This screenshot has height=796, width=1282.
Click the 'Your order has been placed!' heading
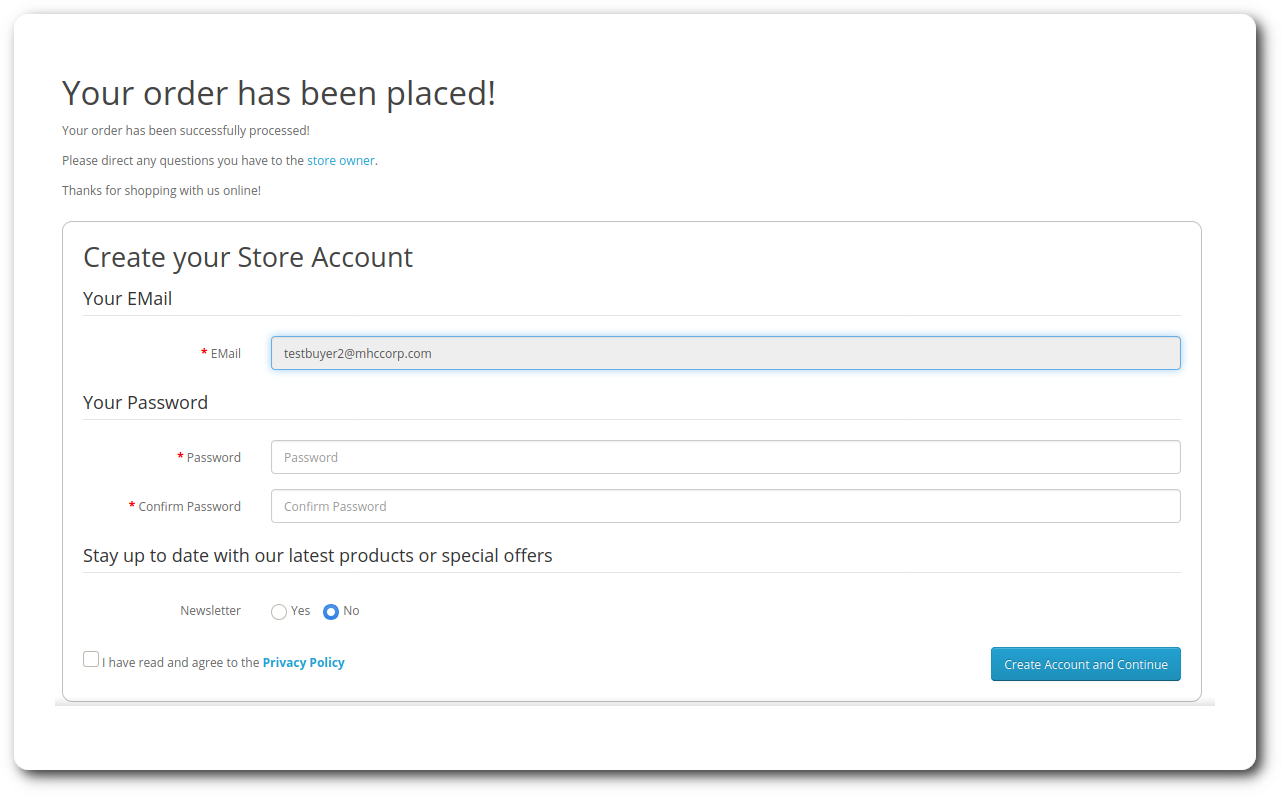tap(279, 93)
